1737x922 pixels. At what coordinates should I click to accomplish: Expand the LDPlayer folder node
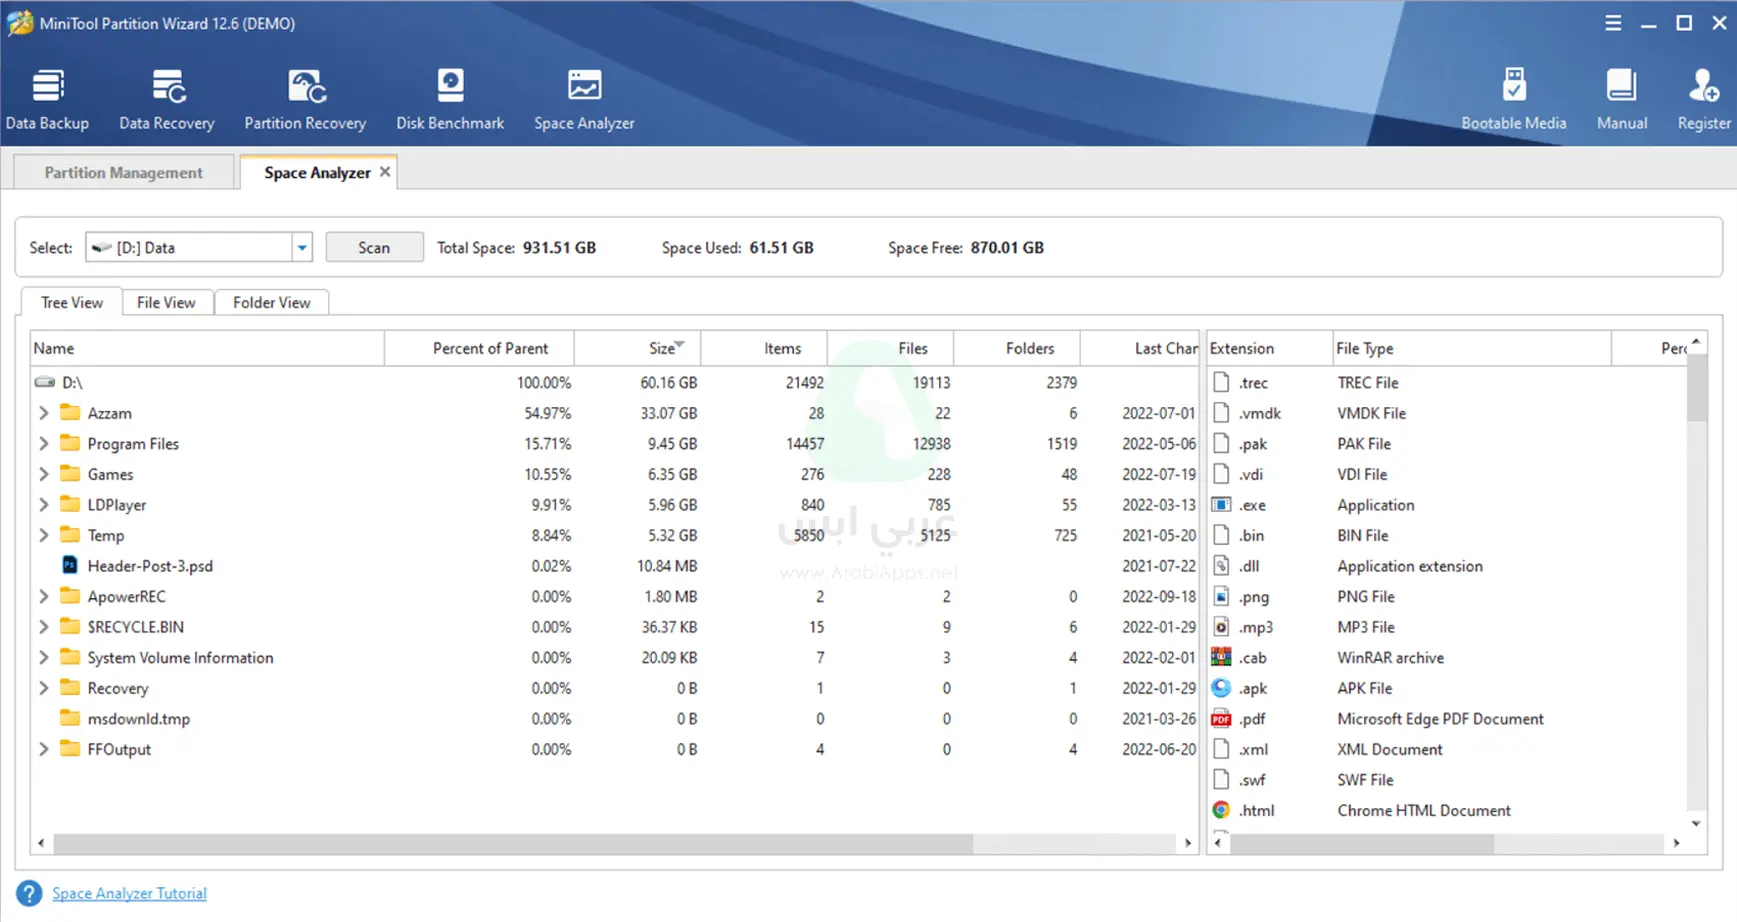click(44, 505)
